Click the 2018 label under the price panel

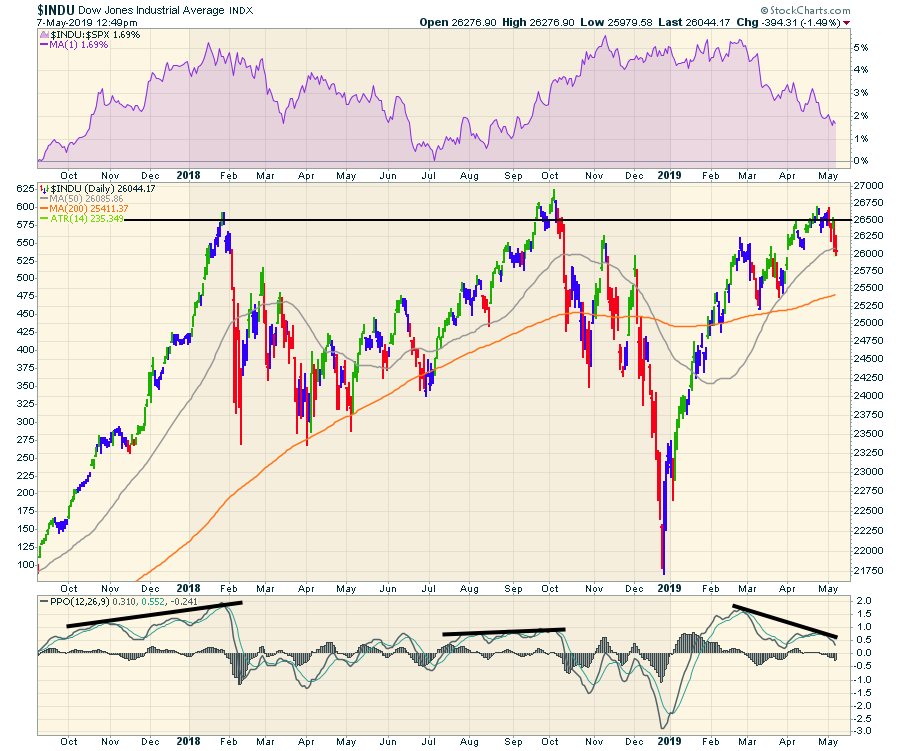click(188, 588)
